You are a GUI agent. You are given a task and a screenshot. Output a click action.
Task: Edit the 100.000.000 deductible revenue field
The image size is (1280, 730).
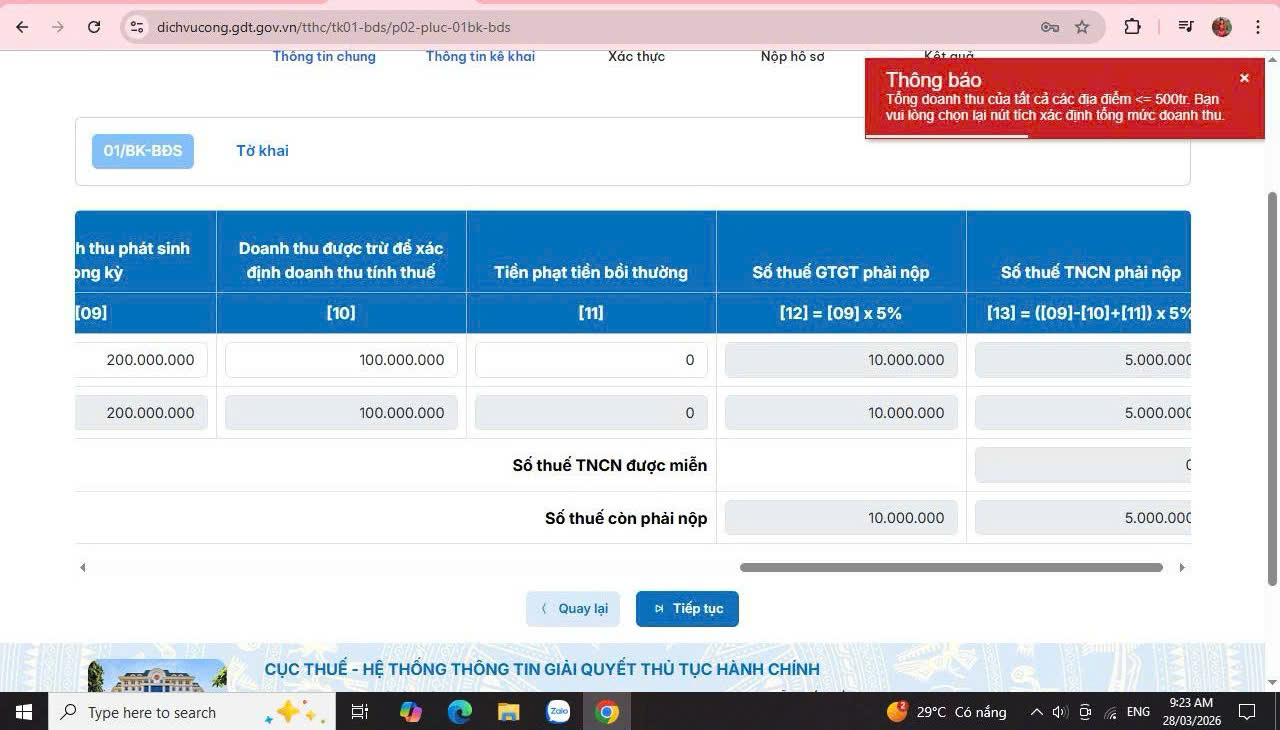click(x=341, y=360)
